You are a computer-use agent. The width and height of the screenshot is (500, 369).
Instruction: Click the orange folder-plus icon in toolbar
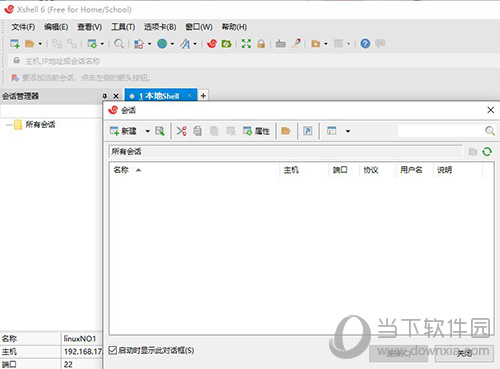click(315, 44)
